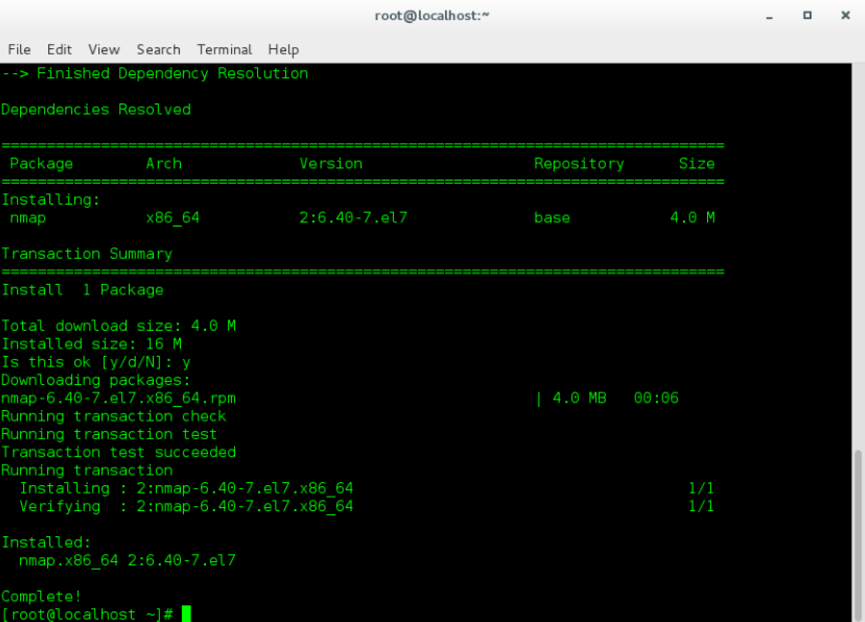Click the root@localhost title bar text
865x622 pixels.
point(432,16)
